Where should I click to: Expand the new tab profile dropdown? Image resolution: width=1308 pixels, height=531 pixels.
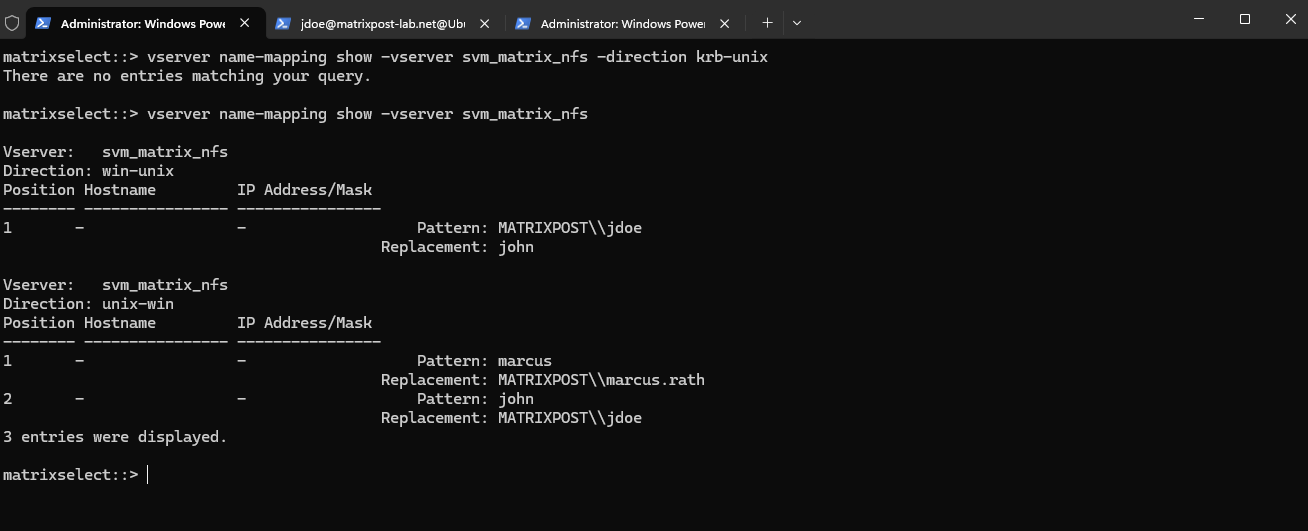[x=797, y=22]
